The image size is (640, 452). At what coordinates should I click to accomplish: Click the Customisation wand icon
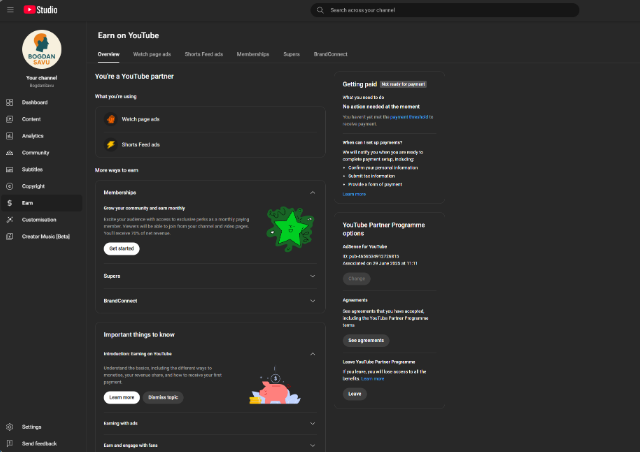click(x=9, y=220)
